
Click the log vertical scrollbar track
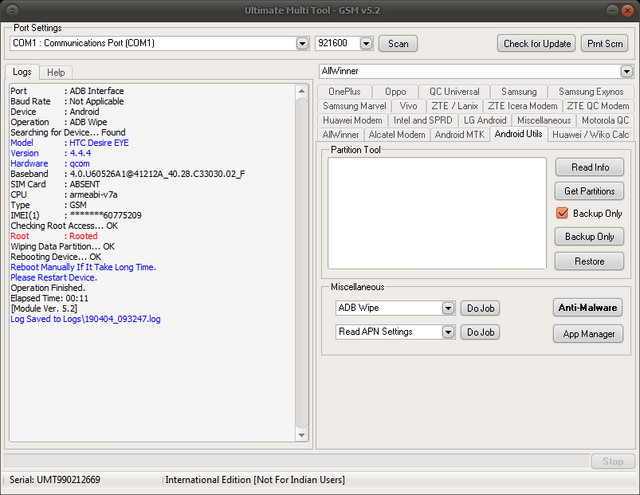click(302, 263)
